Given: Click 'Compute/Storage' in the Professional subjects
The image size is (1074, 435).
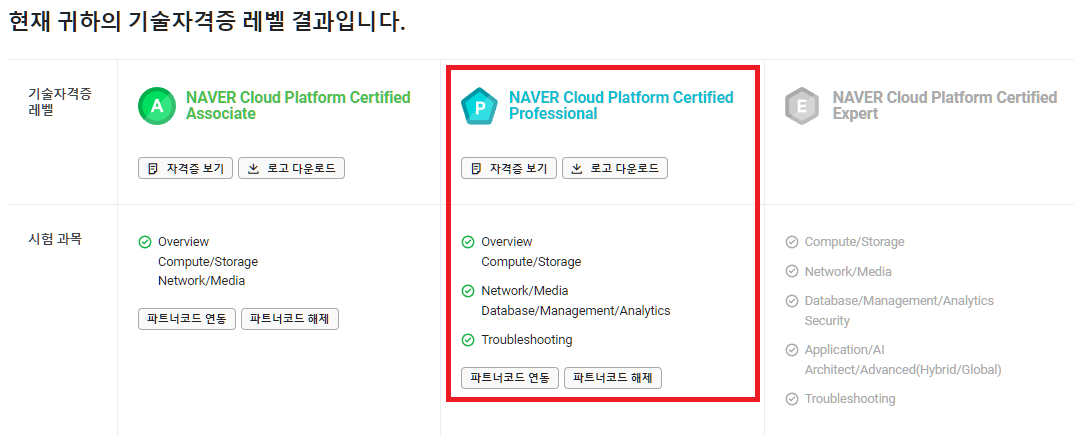Looking at the screenshot, I should (x=532, y=262).
